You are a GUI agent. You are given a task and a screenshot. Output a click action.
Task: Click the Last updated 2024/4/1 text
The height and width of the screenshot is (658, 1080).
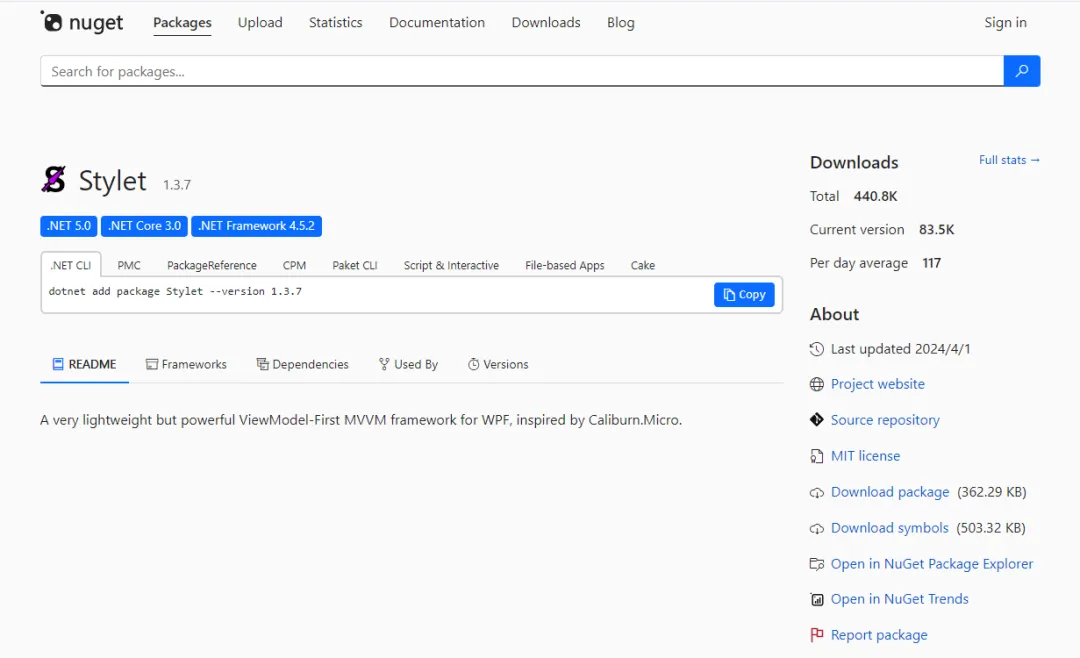point(900,349)
